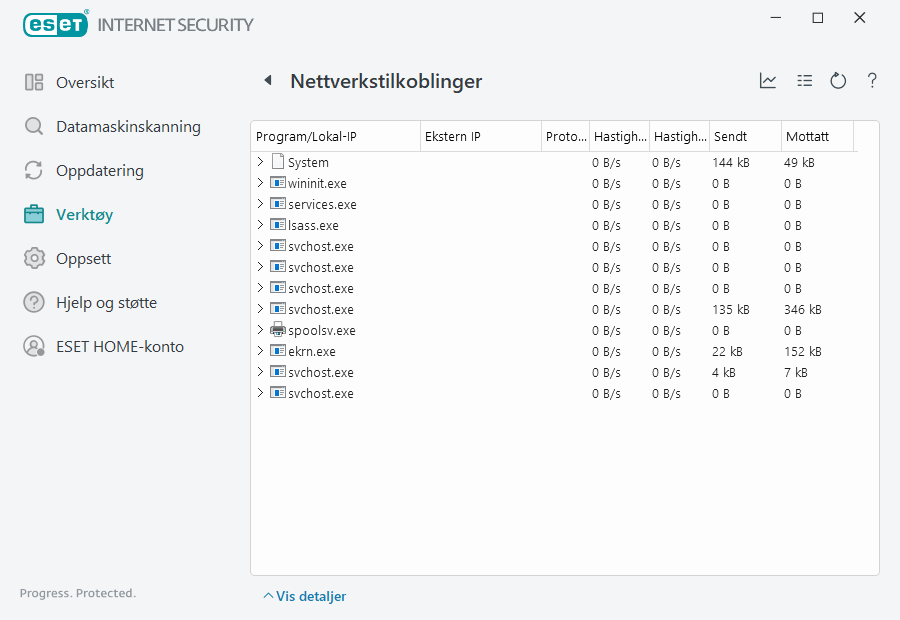Click the System file icon
Screen dimensions: 900x620
pyautogui.click(x=278, y=162)
